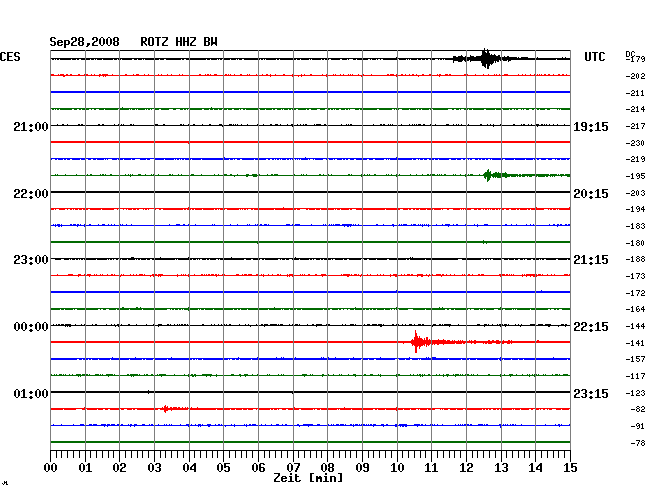Click the '09' minute axis tick label
This screenshot has height=494, width=650.
362,468
